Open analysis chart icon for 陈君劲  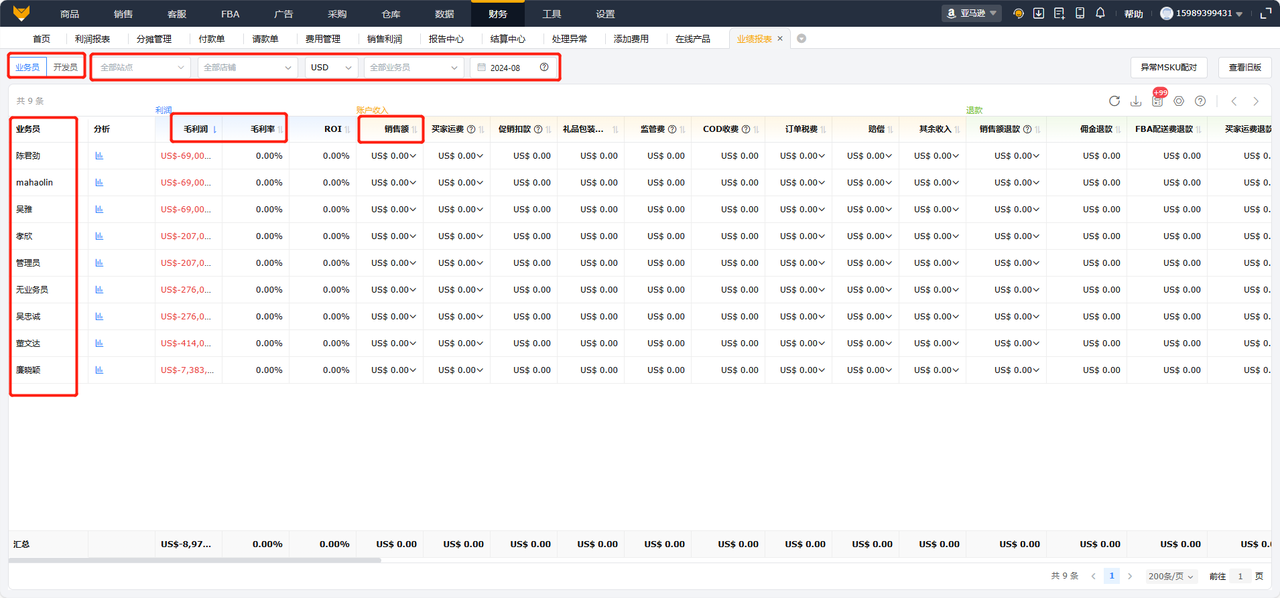[x=99, y=156]
